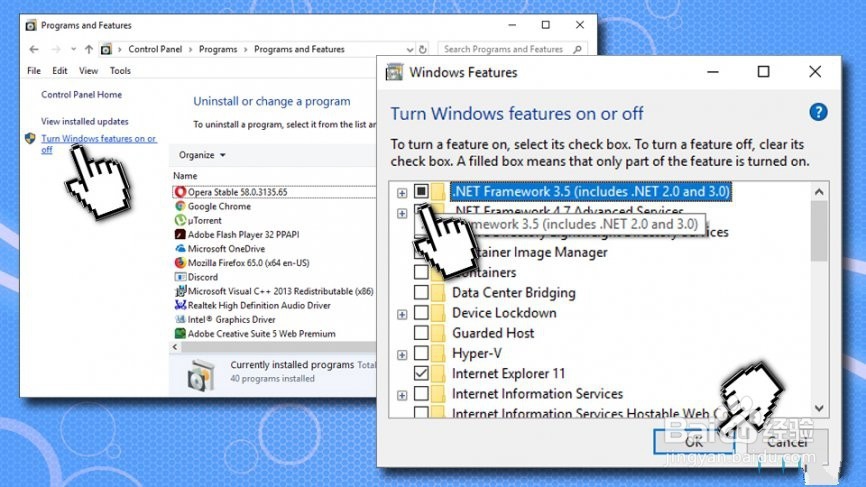Click the installed programs disc icon
The width and height of the screenshot is (866, 487).
coord(200,374)
